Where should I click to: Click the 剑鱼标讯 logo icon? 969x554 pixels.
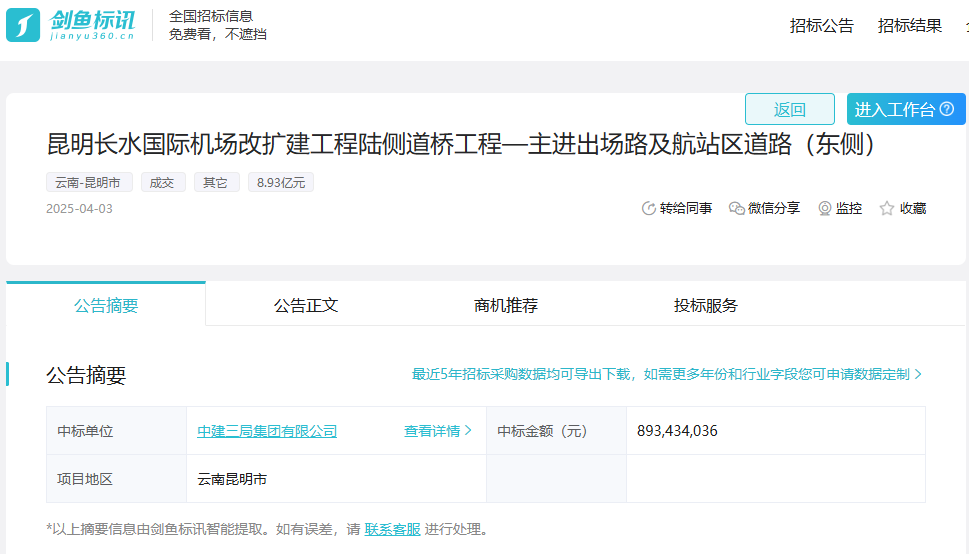(23, 25)
